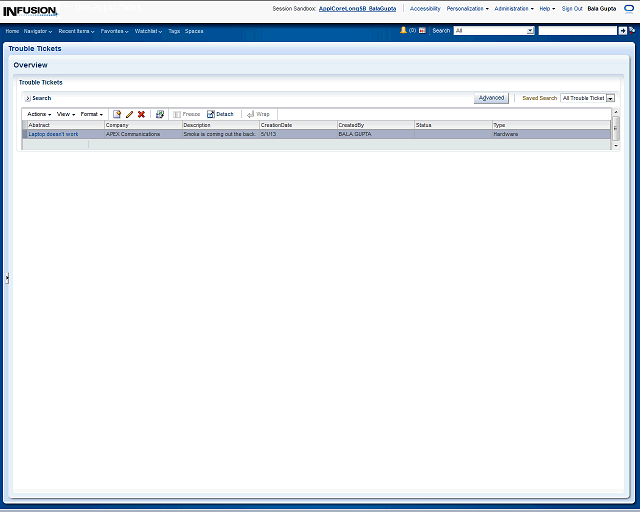
Task: Sort by the Abstract column header
Action: [65, 125]
